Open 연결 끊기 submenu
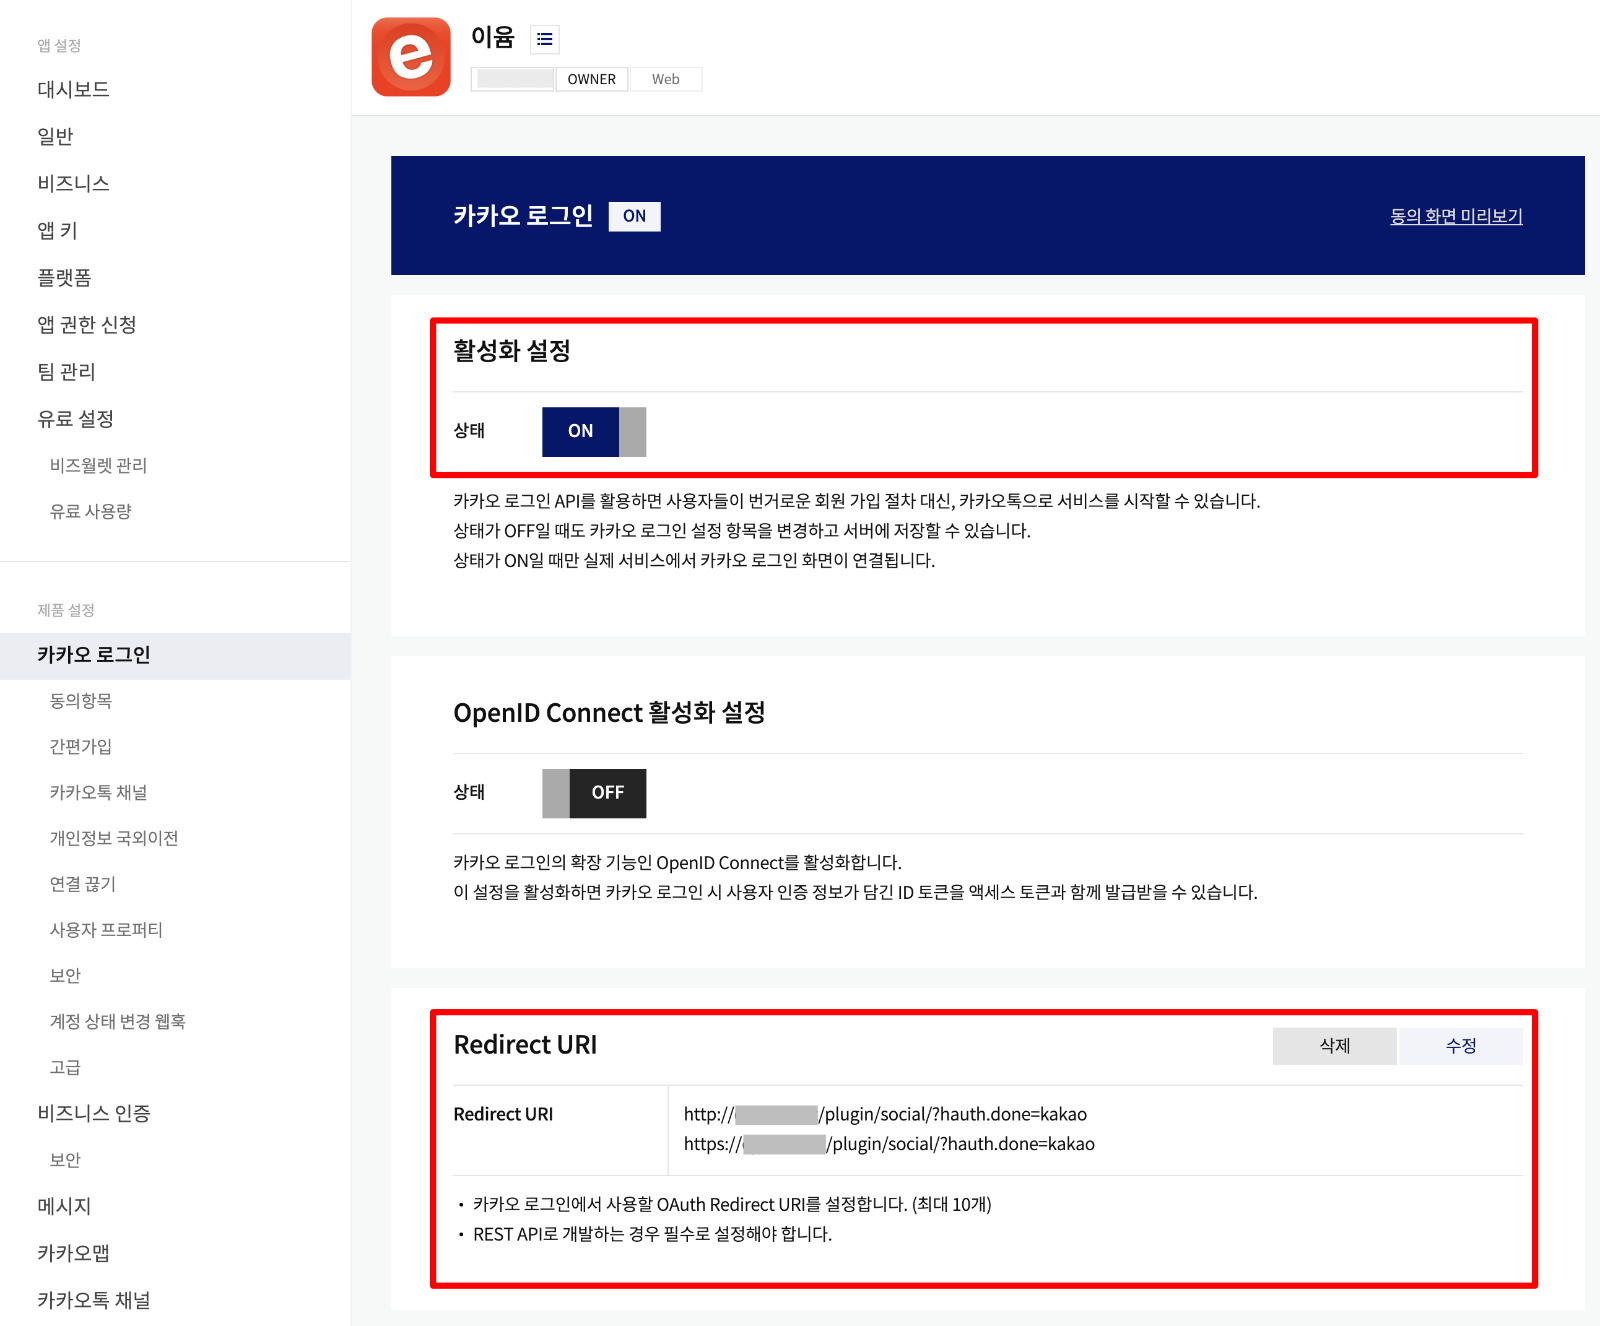This screenshot has width=1600, height=1326. point(83,884)
